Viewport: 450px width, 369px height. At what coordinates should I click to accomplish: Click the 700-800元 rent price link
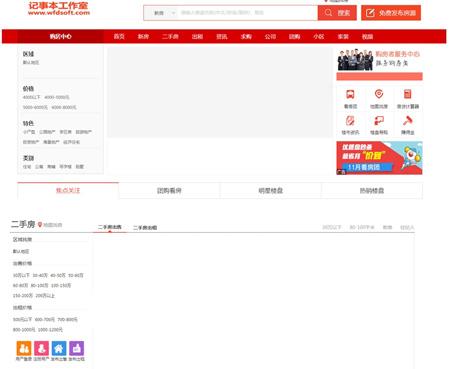tap(67, 319)
